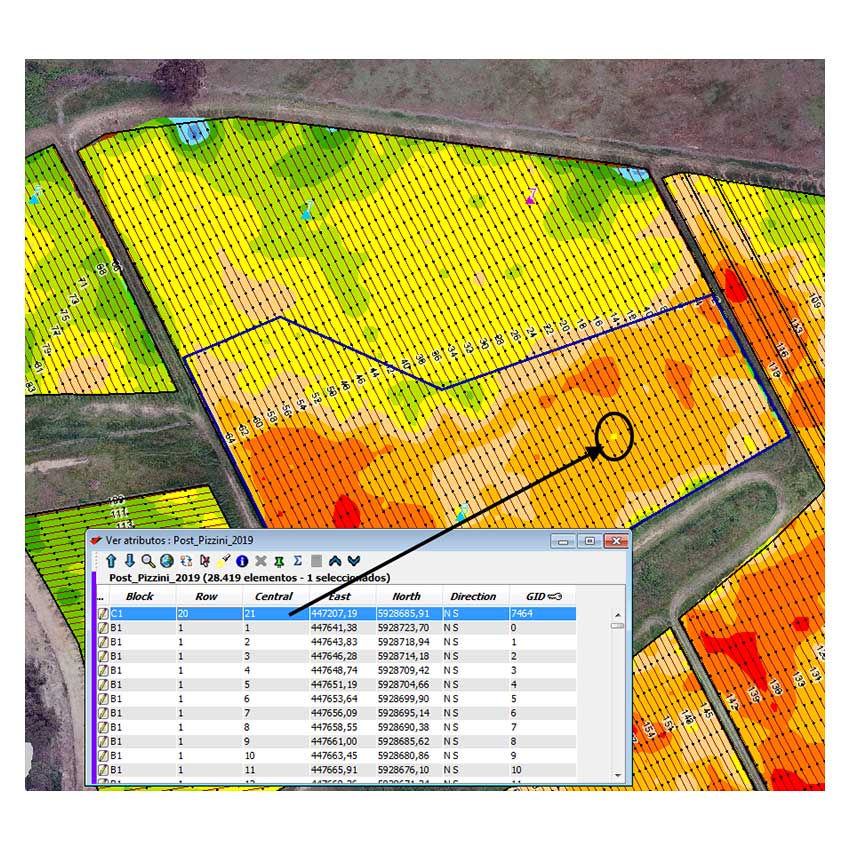Click the magnifying glass zoom icon

(148, 561)
